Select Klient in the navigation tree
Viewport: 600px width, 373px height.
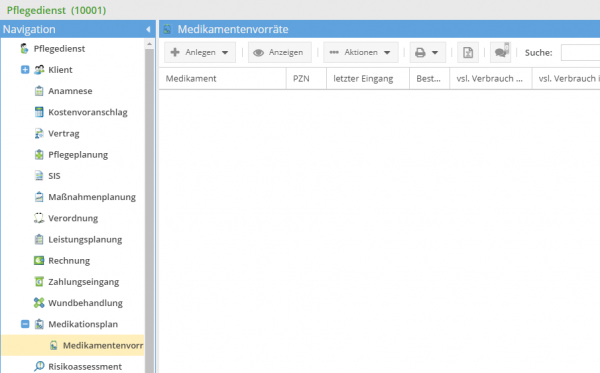[x=60, y=70]
